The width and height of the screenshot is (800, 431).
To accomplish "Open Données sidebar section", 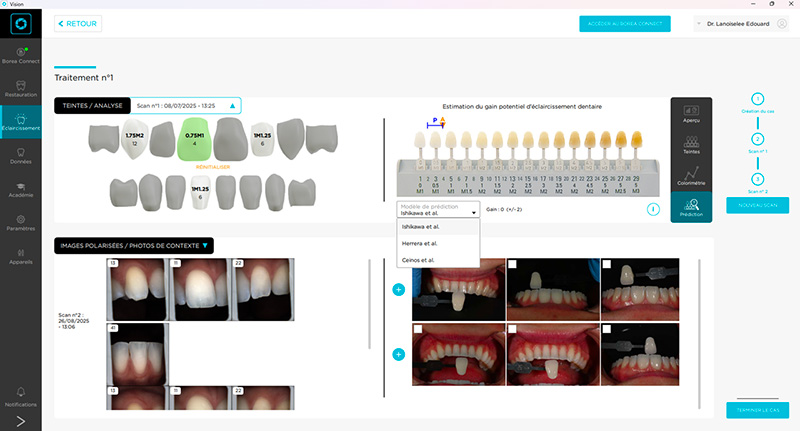I will point(20,156).
